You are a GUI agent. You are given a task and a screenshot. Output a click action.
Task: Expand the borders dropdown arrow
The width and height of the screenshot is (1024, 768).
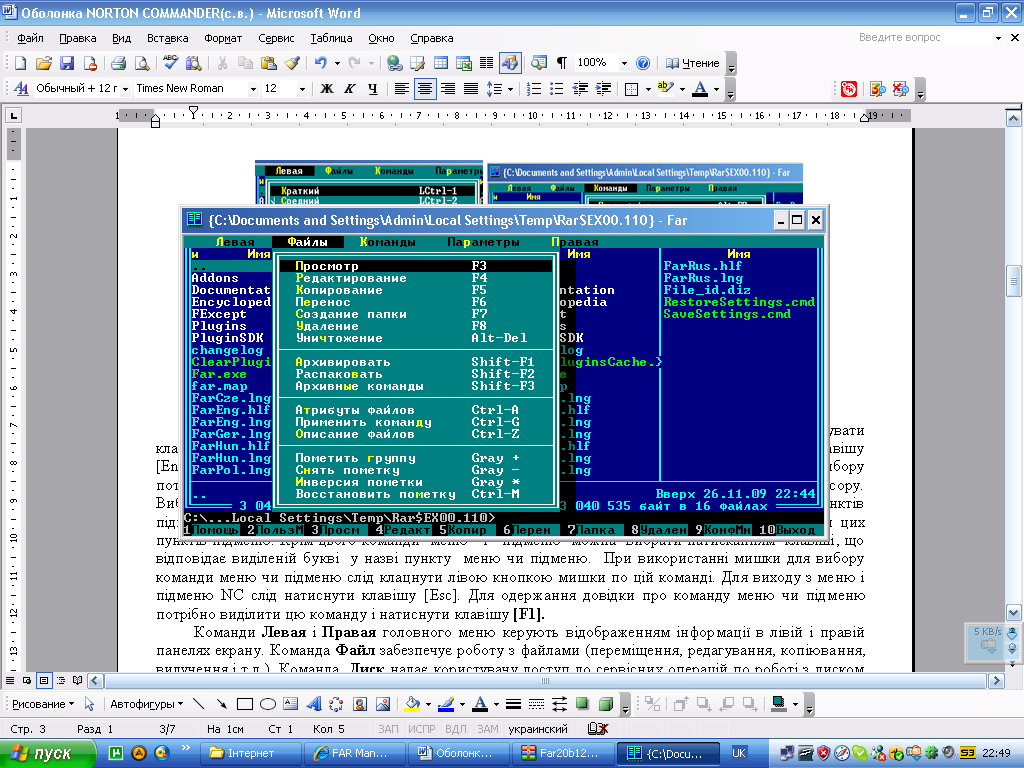point(648,89)
